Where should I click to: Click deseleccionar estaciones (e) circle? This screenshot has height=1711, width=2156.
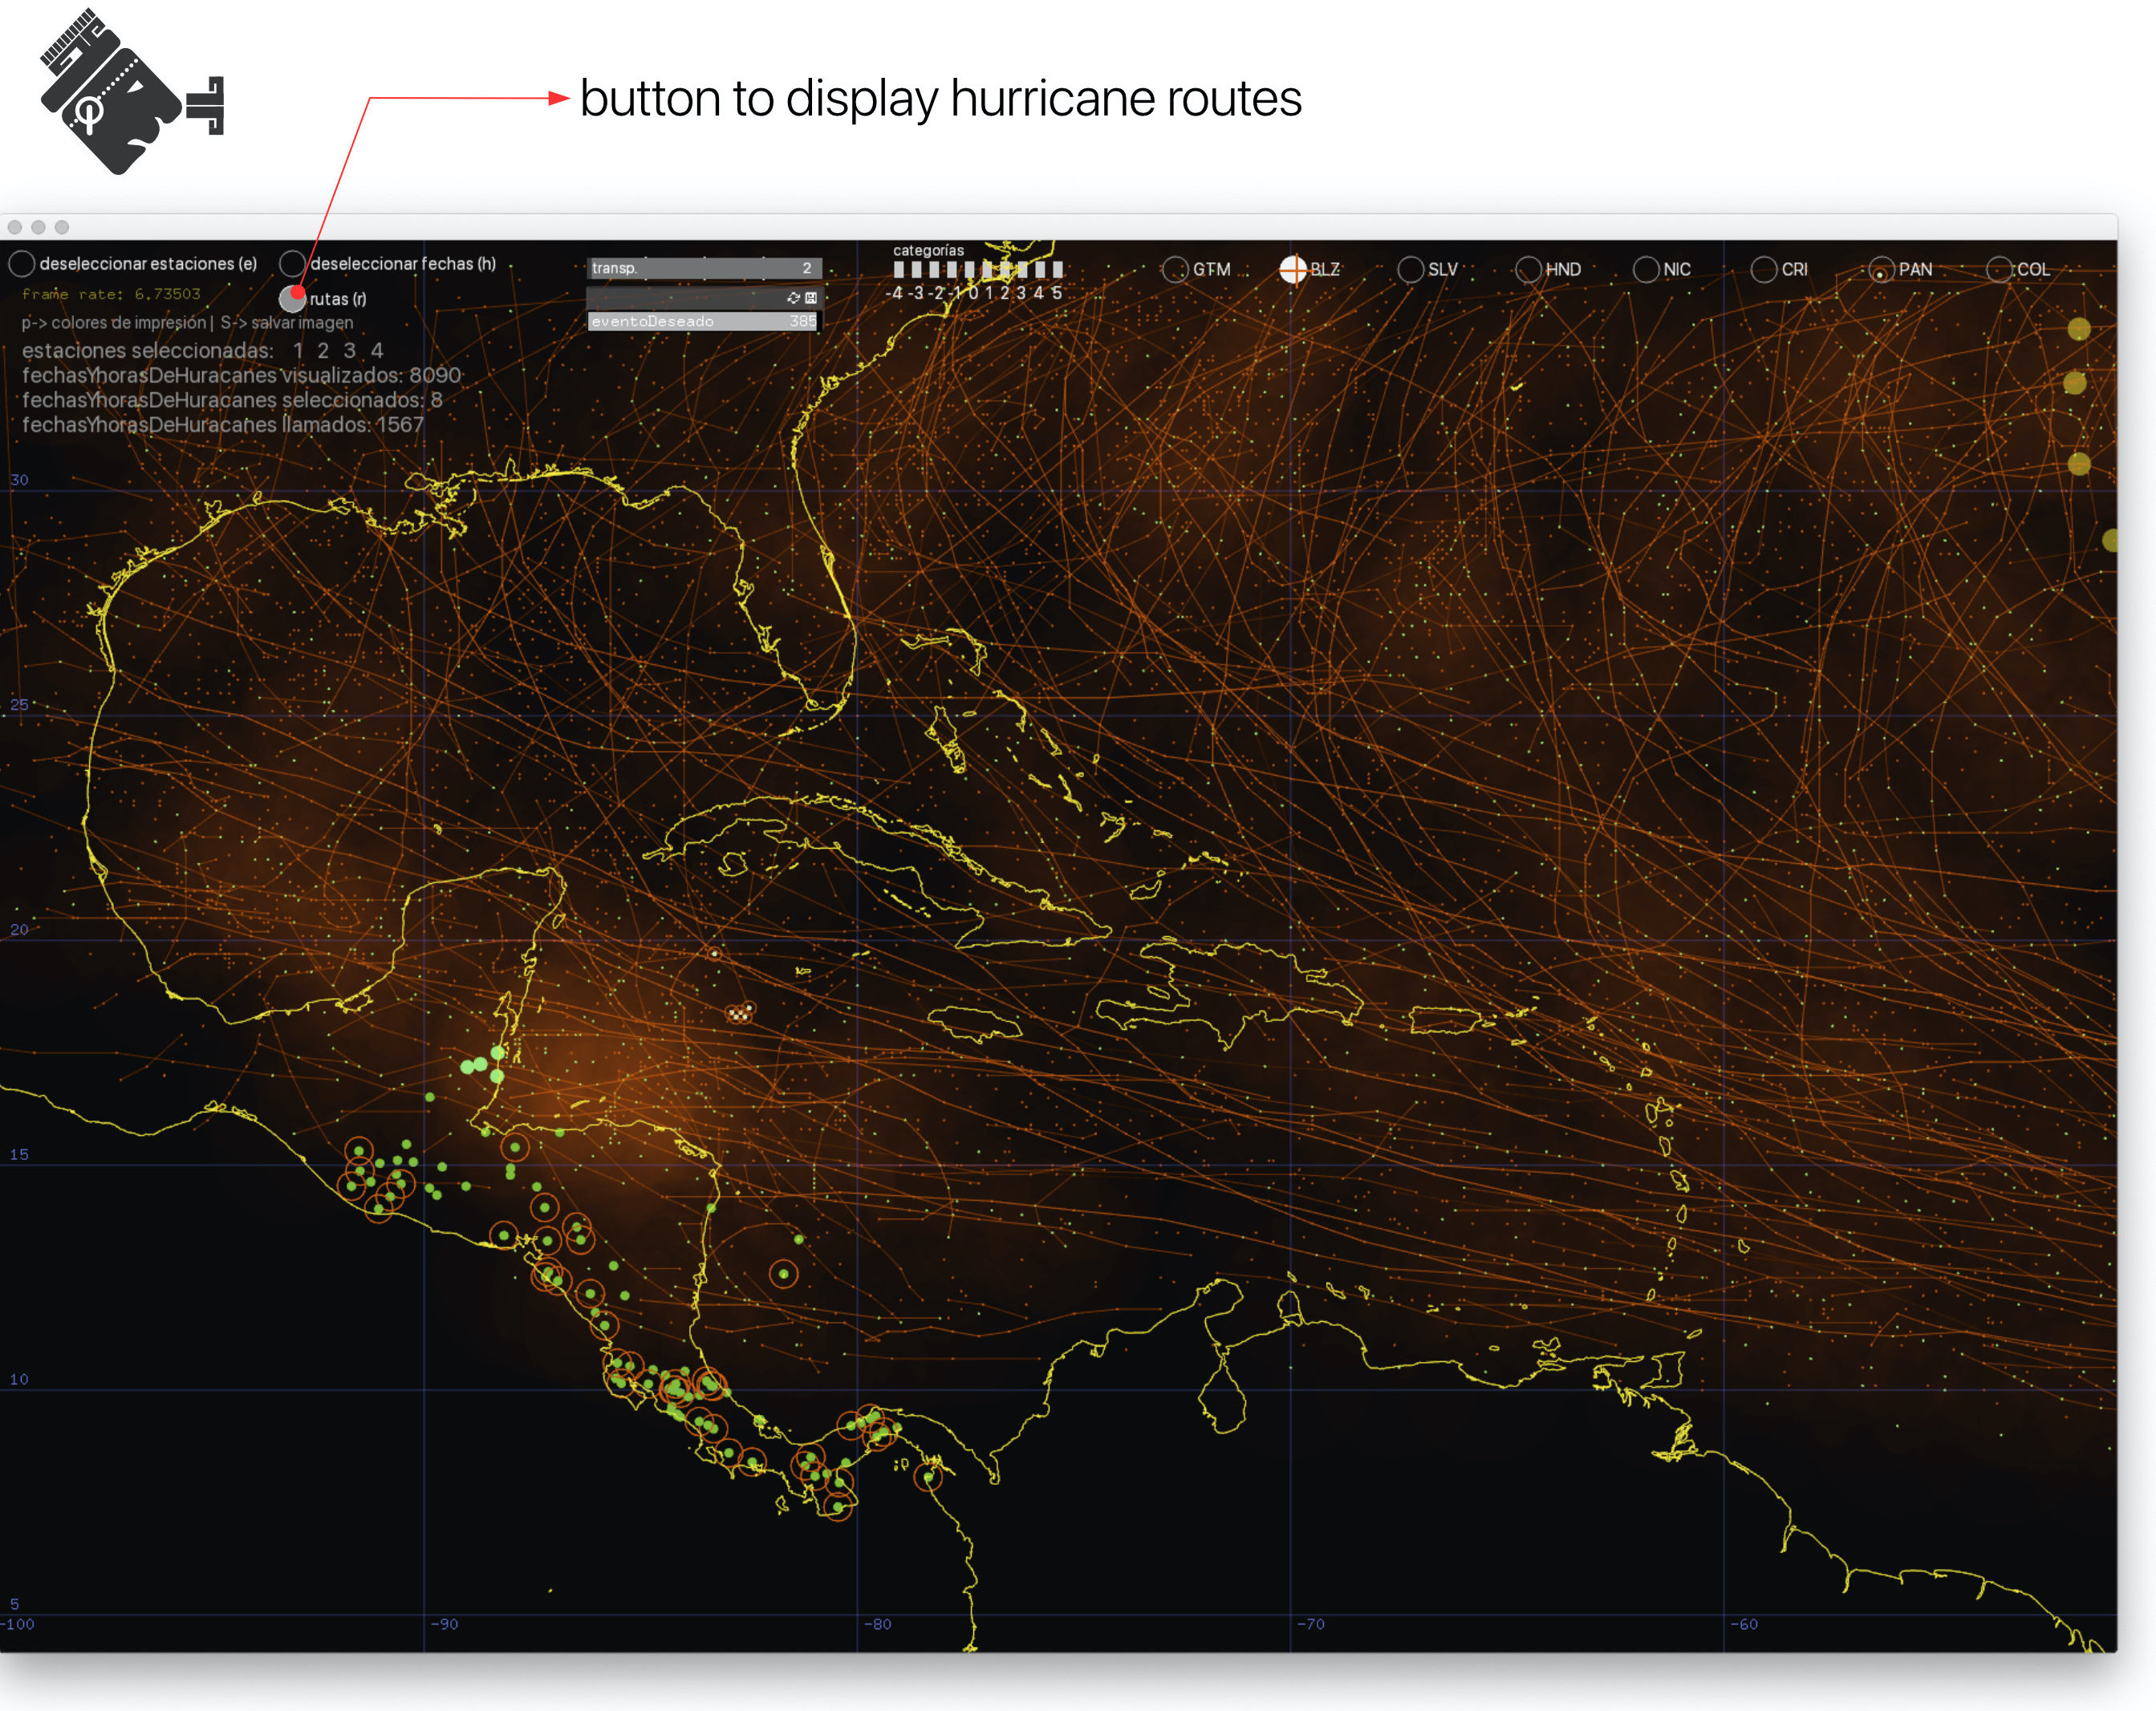22,264
